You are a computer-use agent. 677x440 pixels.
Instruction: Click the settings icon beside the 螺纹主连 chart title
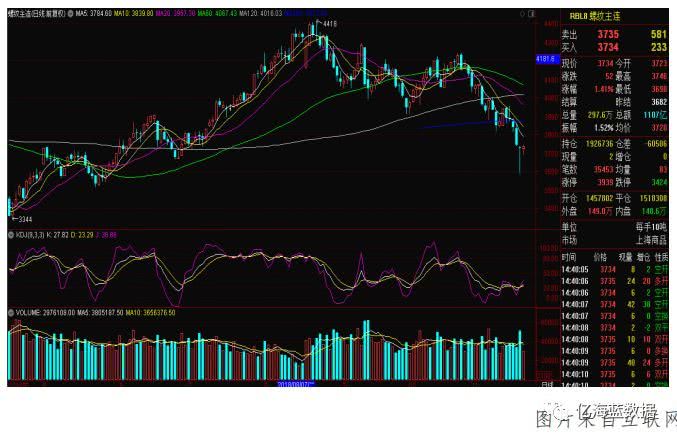coord(69,14)
